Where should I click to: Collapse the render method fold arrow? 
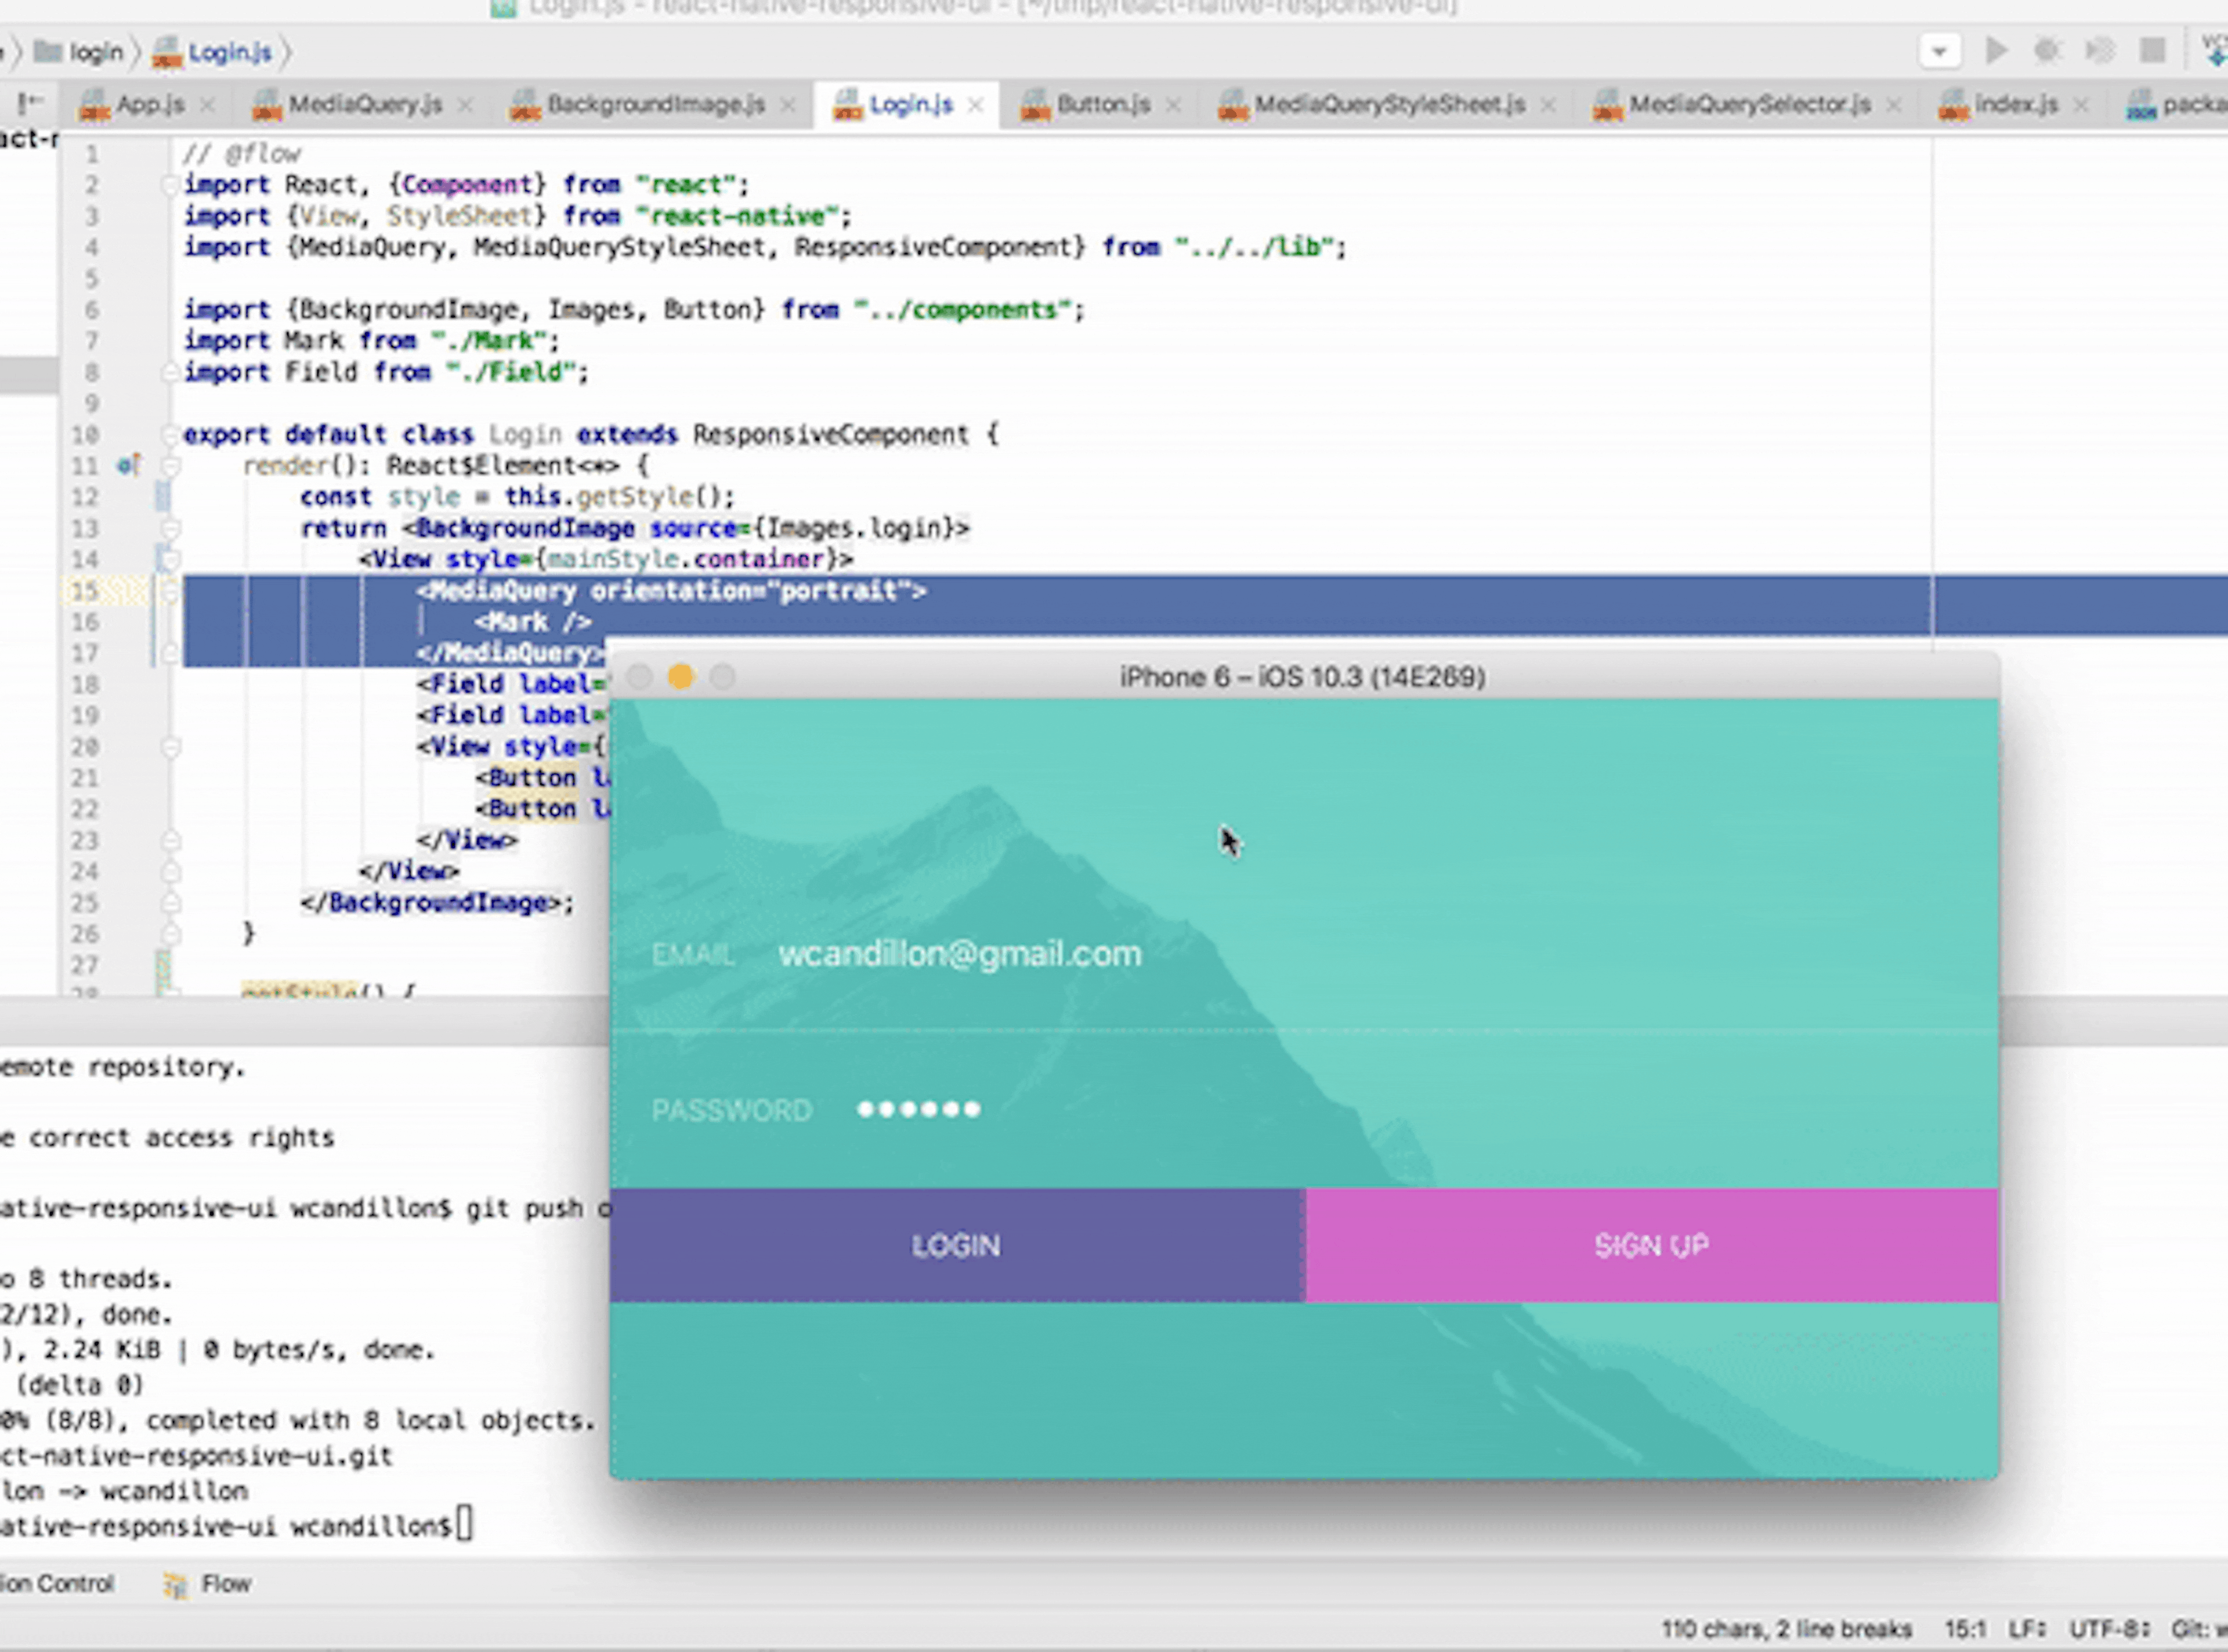(x=171, y=465)
